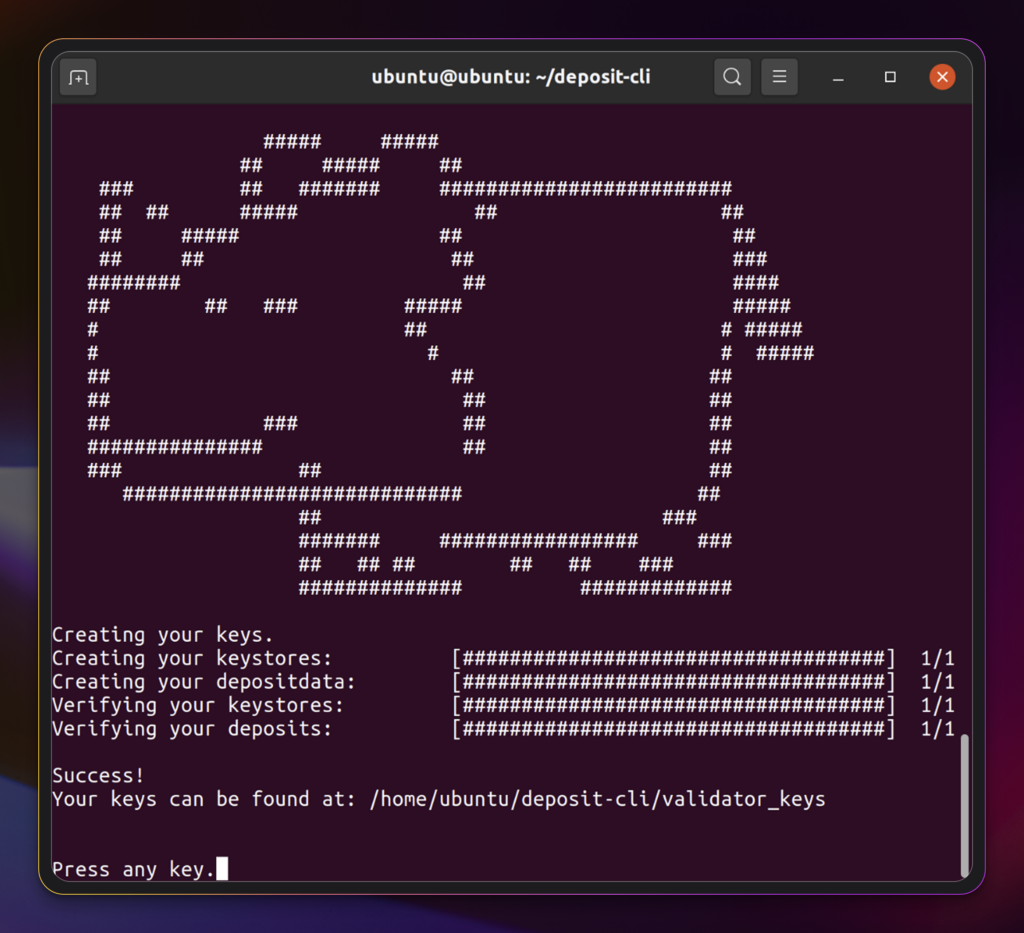Click the window title ubuntu@ubuntu: ~/deposit-cli
The height and width of the screenshot is (933, 1024).
point(511,77)
